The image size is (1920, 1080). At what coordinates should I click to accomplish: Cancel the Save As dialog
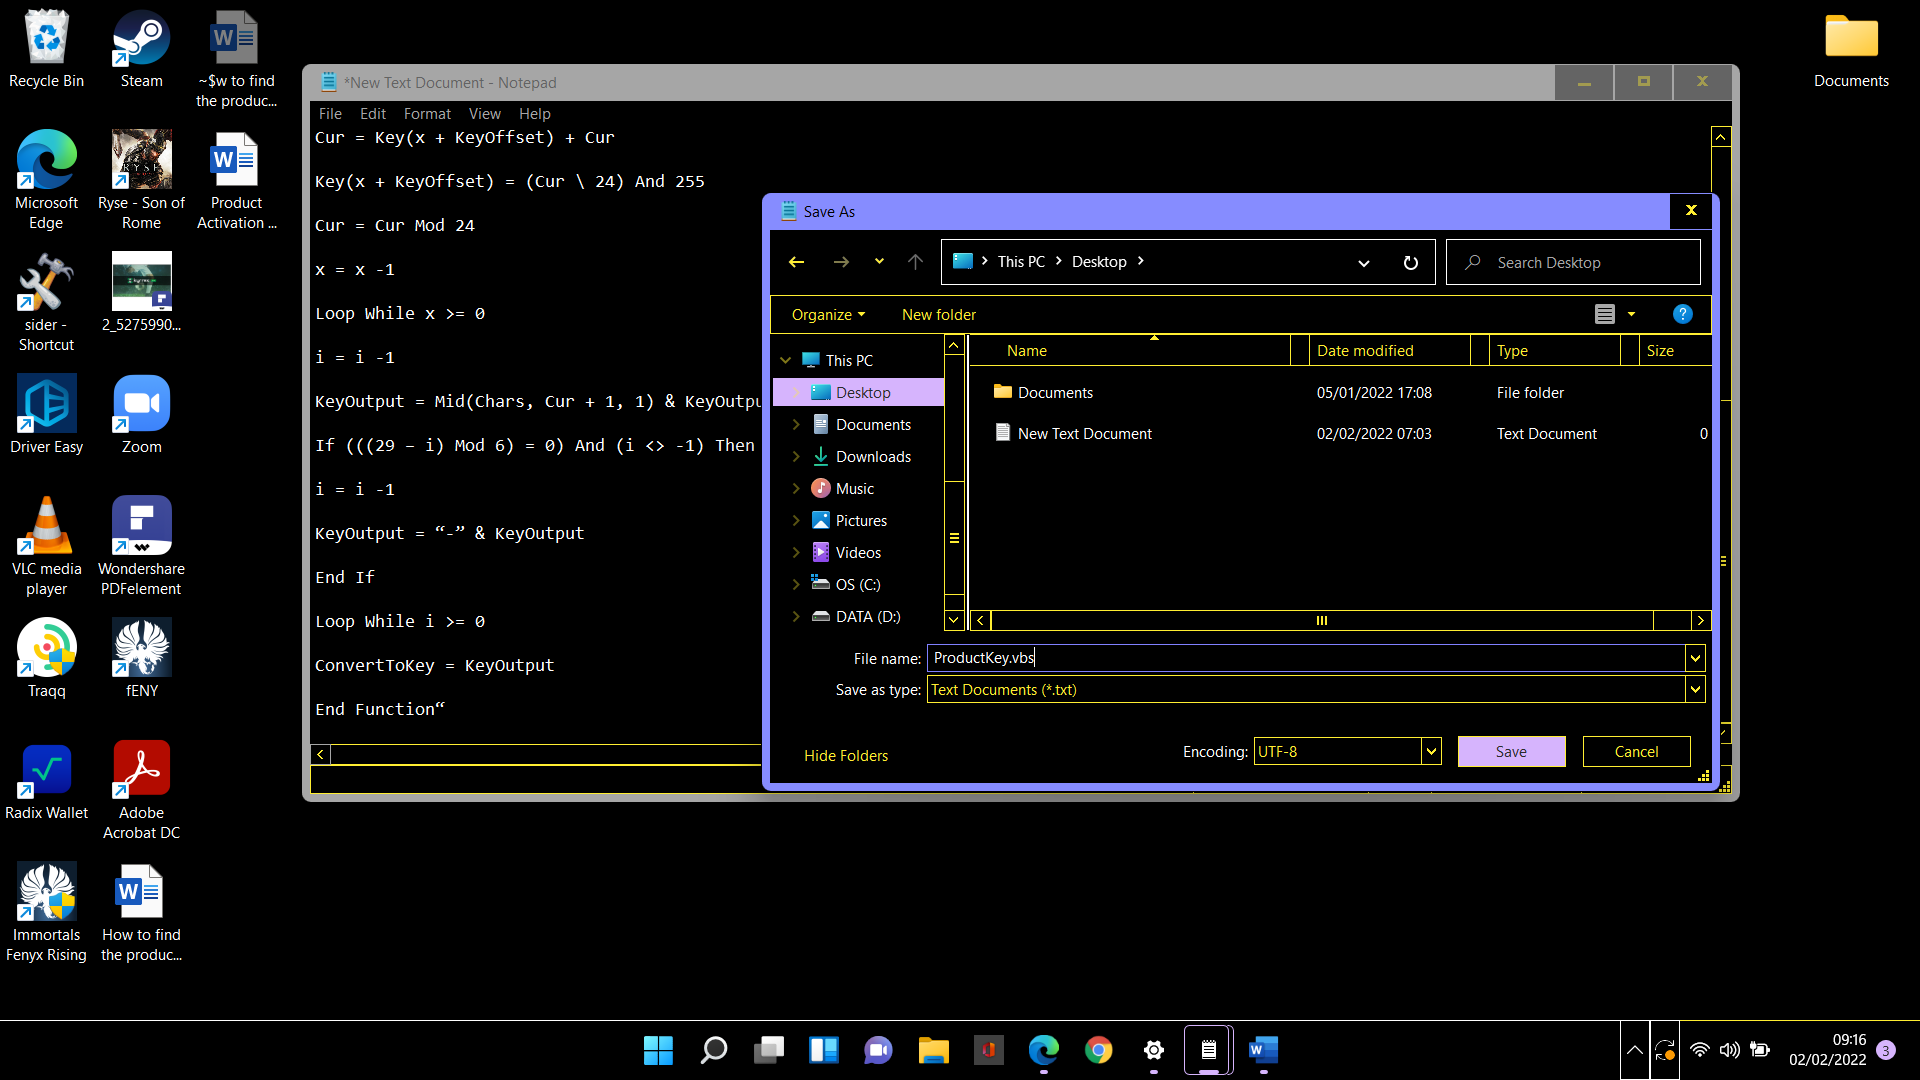point(1635,751)
